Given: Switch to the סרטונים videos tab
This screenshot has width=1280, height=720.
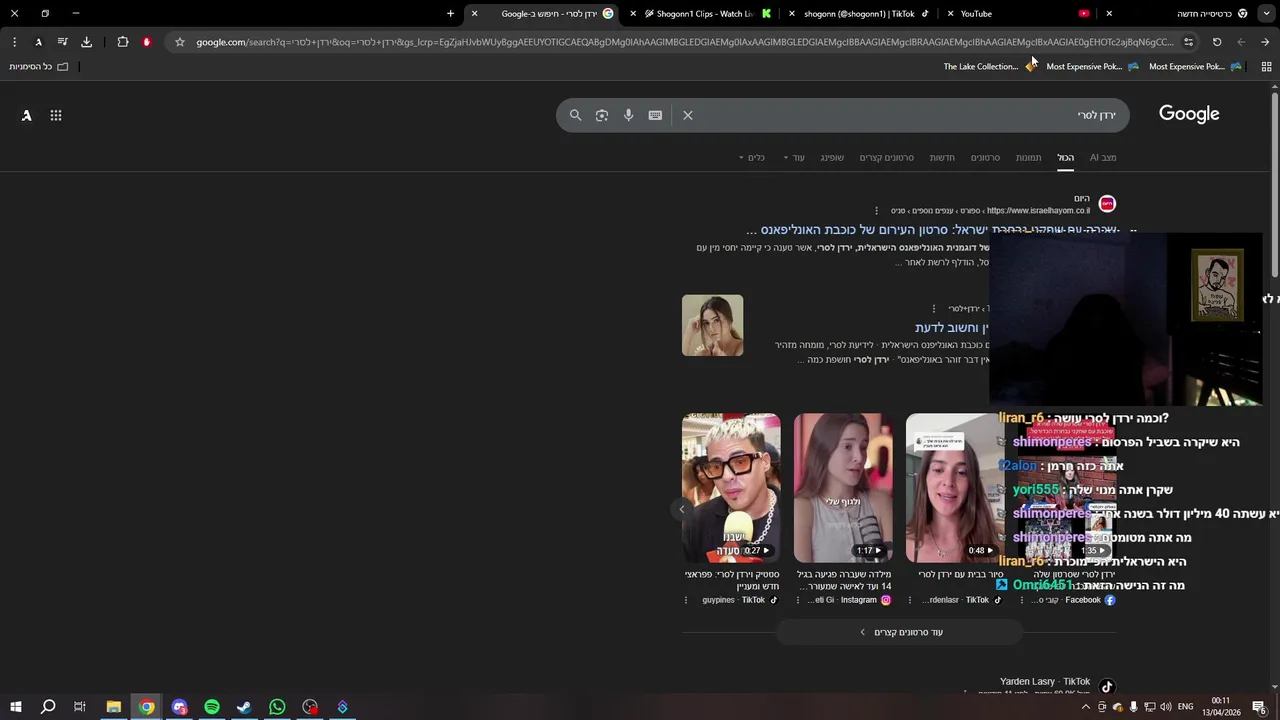Looking at the screenshot, I should point(985,158).
